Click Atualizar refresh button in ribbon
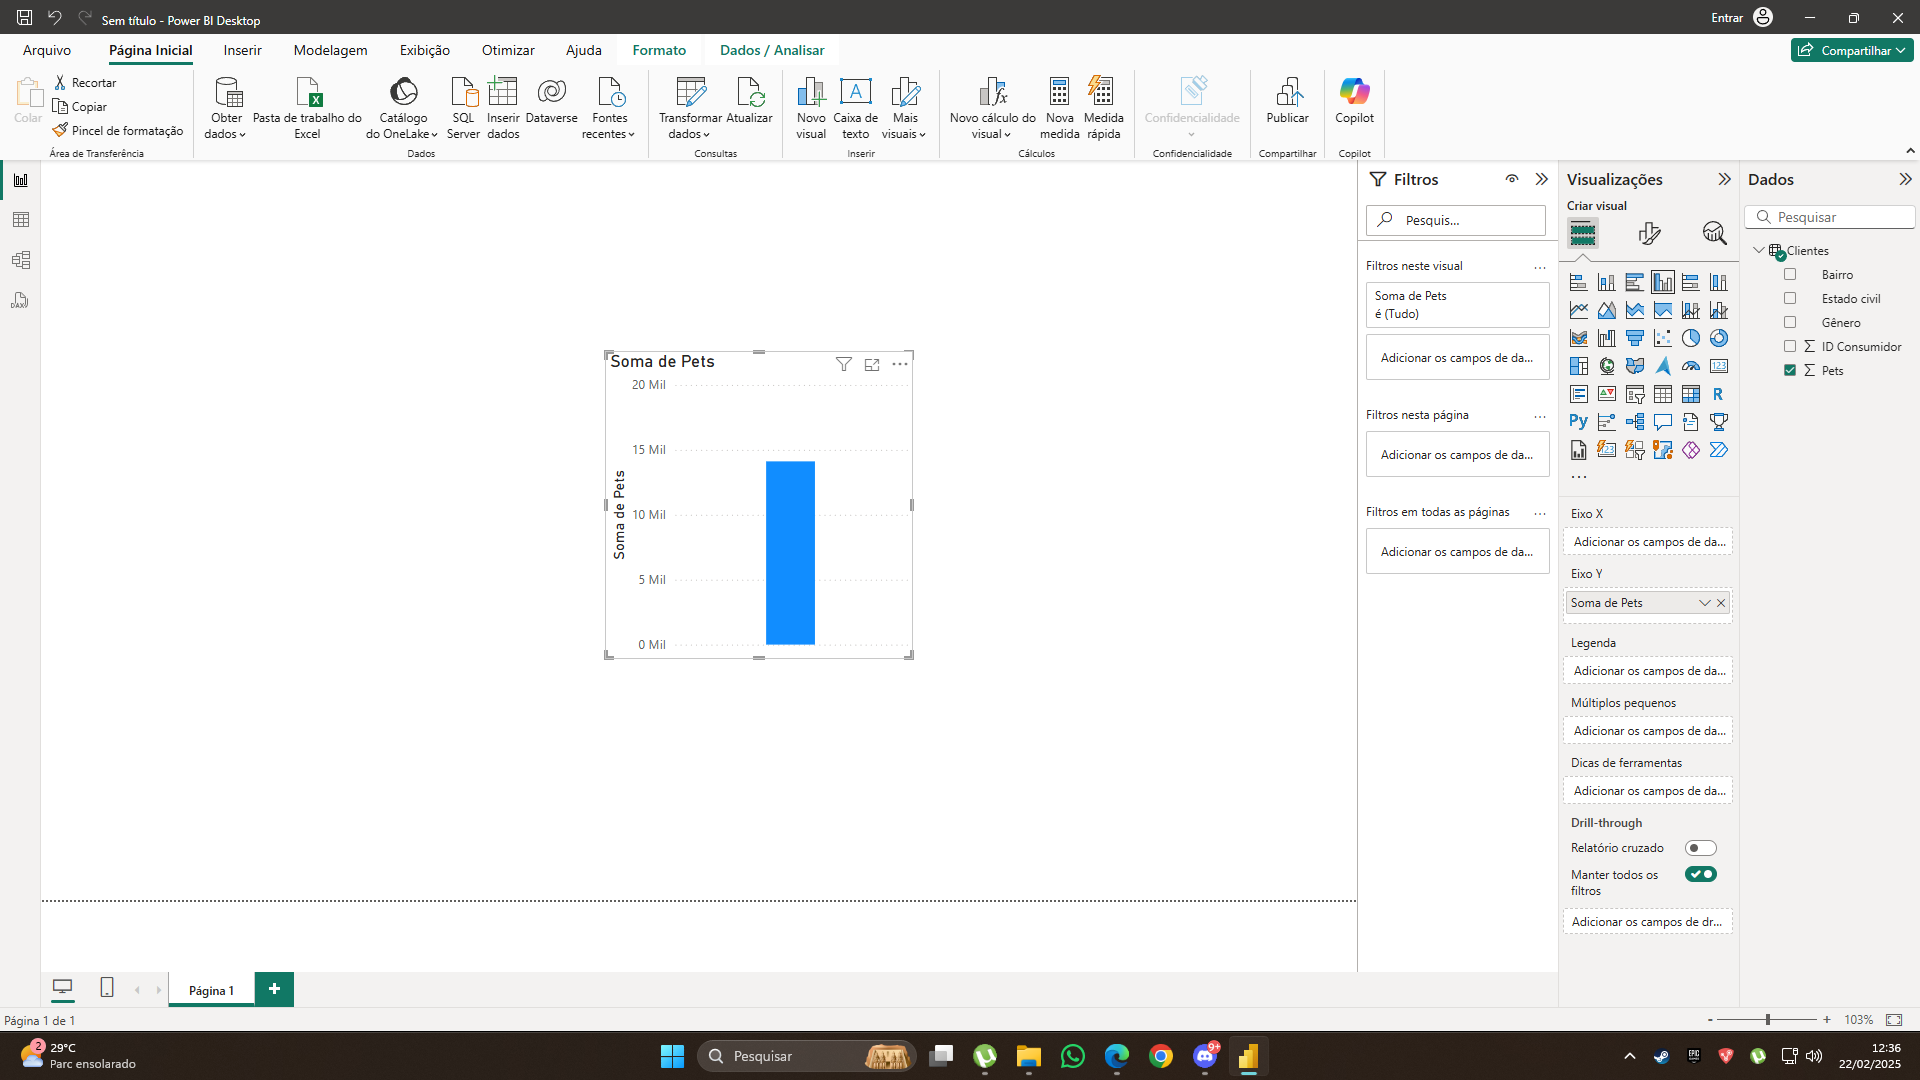This screenshot has height=1080, width=1920. [749, 102]
